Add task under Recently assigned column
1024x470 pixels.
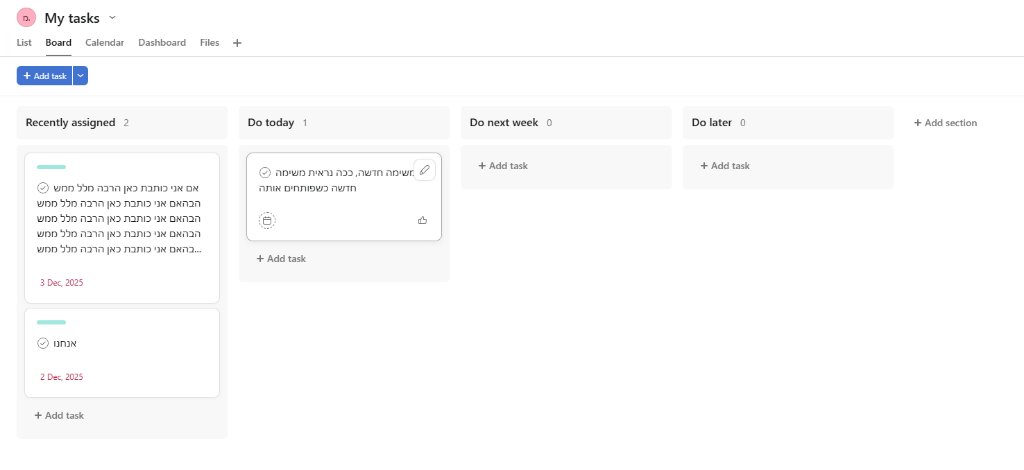(59, 415)
